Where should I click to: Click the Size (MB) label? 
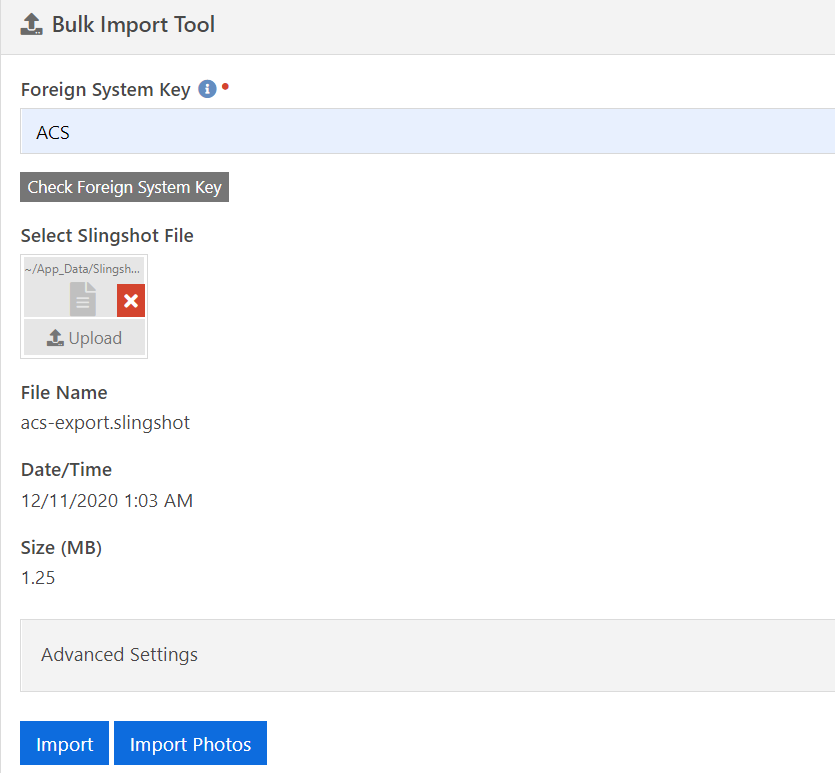(x=61, y=547)
